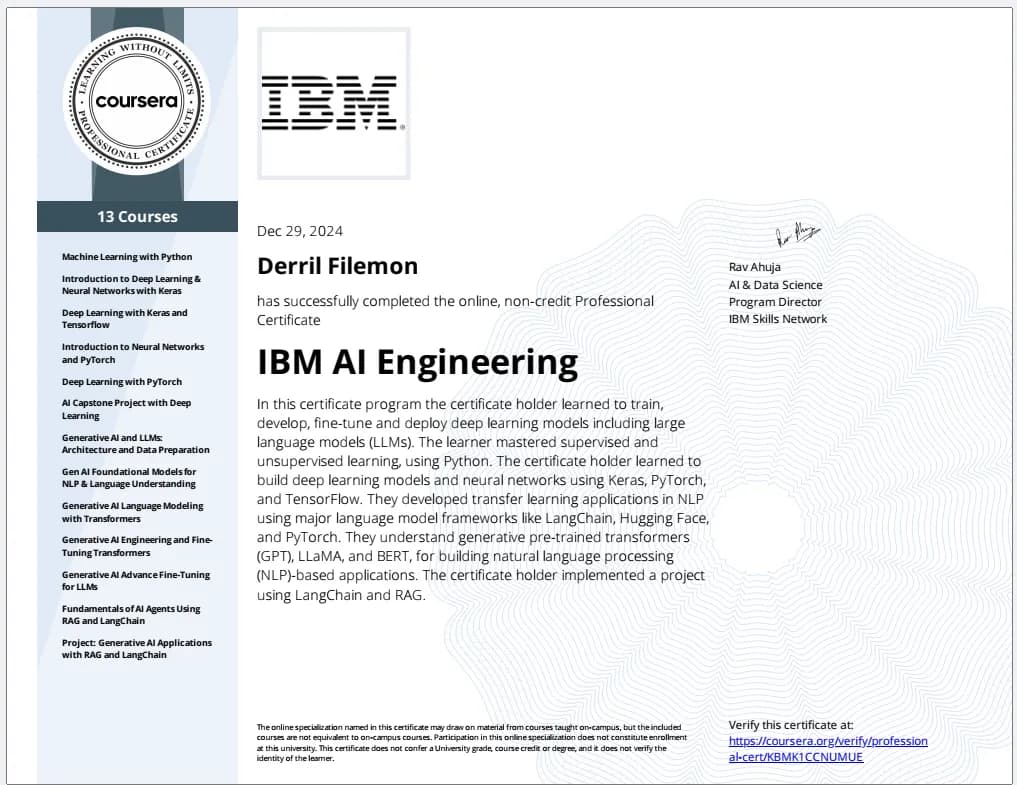Click the date 'Dec 29, 2024'

[300, 231]
